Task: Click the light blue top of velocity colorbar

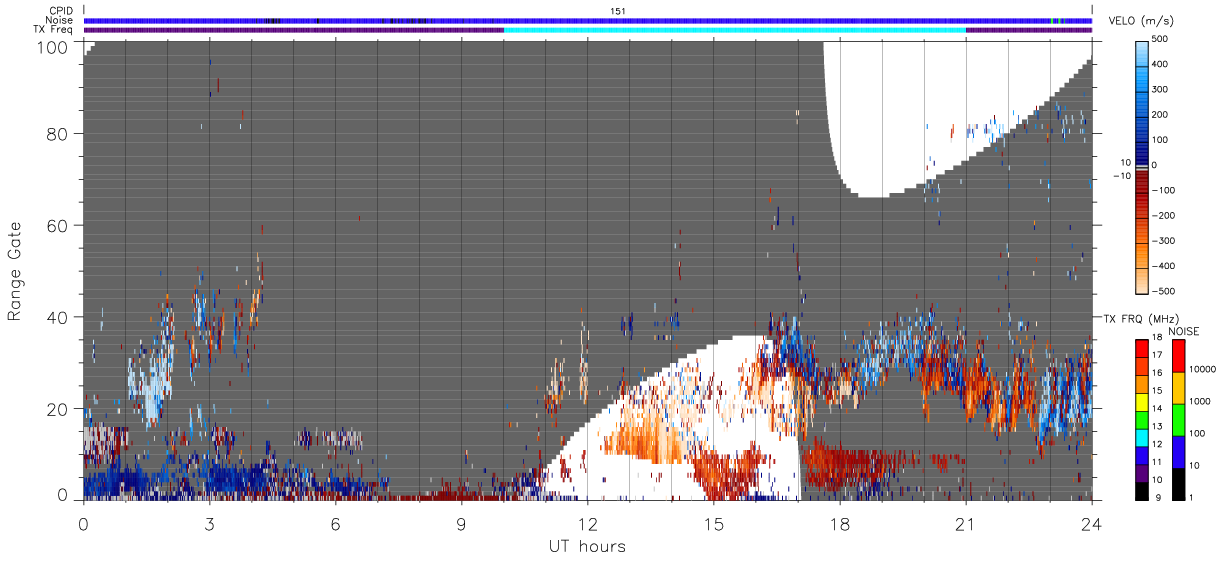Action: tap(1142, 52)
